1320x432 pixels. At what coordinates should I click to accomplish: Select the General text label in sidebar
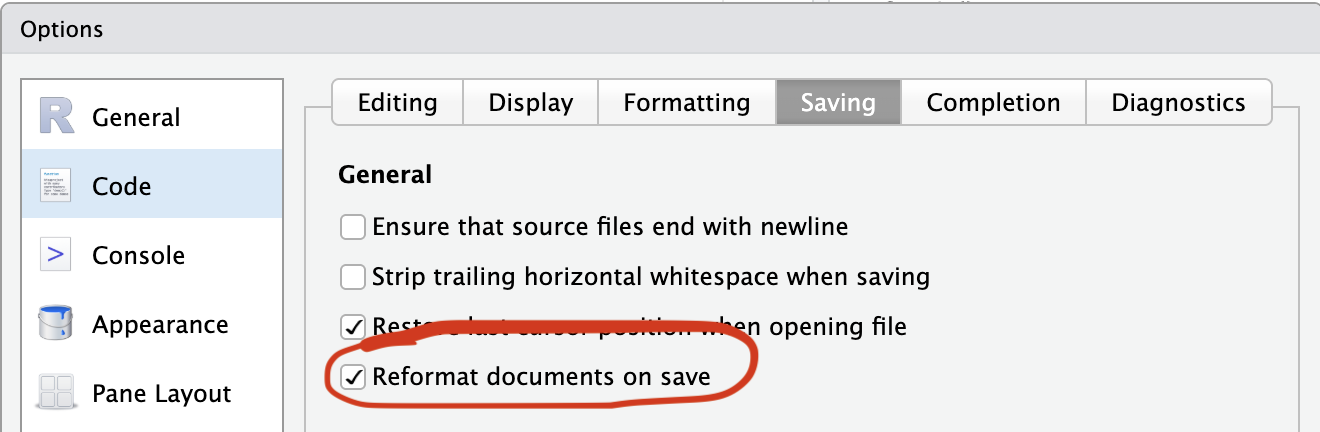136,117
